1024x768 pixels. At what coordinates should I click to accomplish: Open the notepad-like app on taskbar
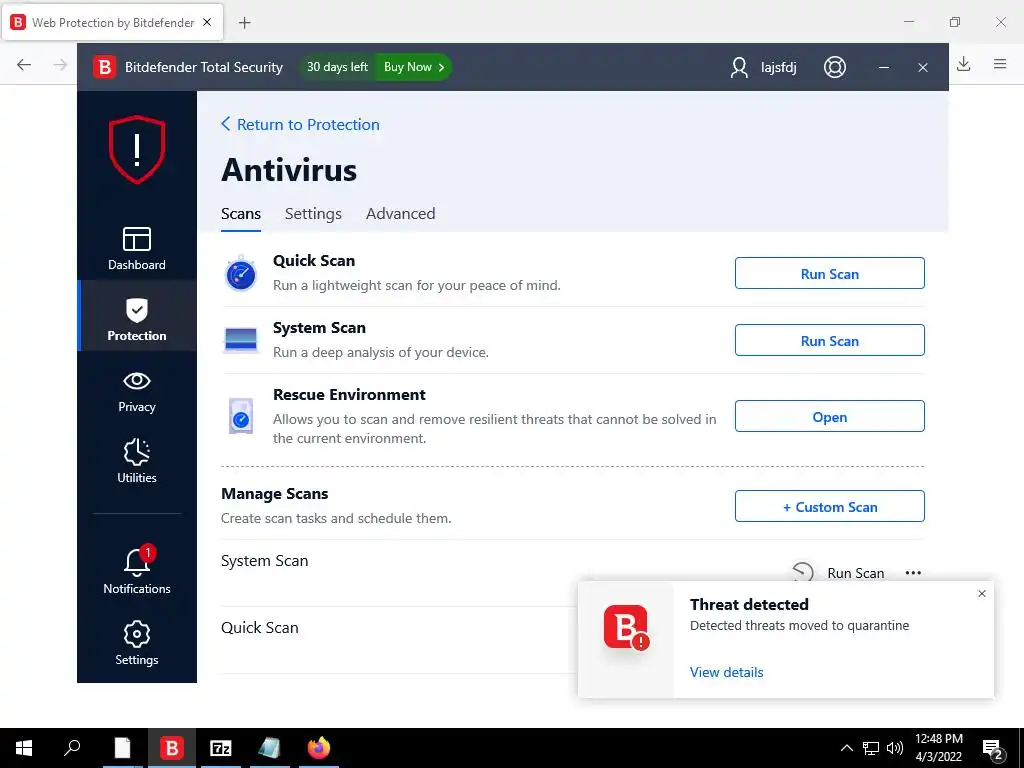coord(269,748)
